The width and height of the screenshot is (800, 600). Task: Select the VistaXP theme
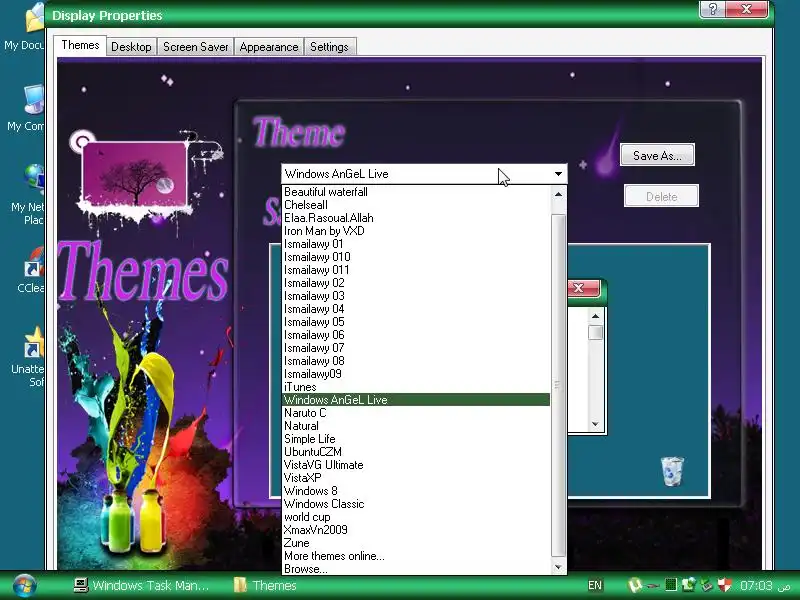pos(416,478)
